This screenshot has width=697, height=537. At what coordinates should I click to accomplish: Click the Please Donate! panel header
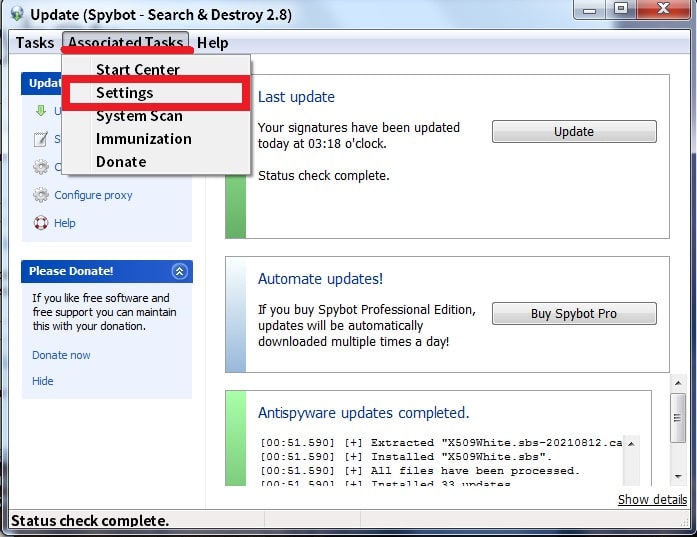(107, 271)
